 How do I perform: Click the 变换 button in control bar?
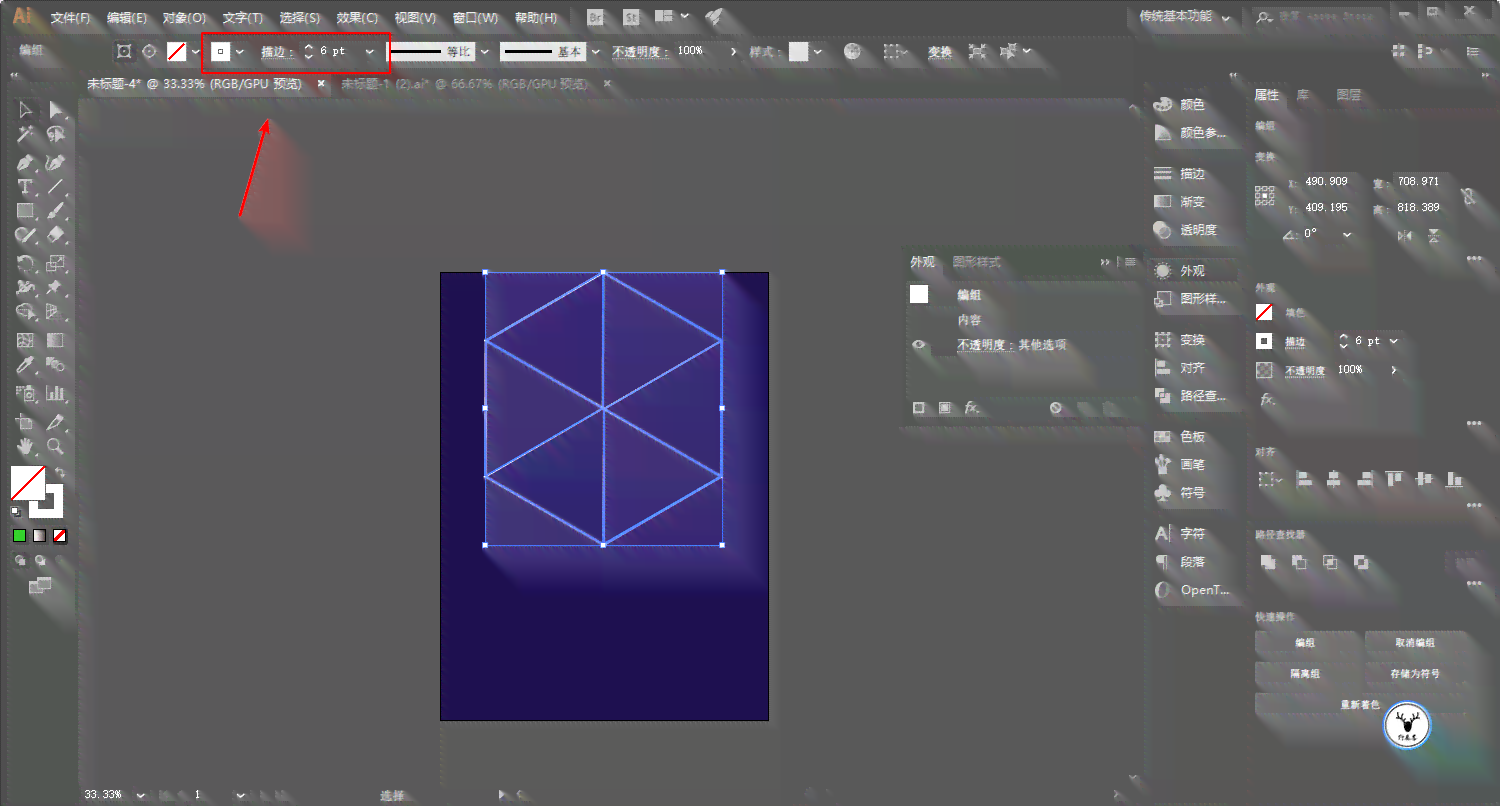[x=940, y=52]
